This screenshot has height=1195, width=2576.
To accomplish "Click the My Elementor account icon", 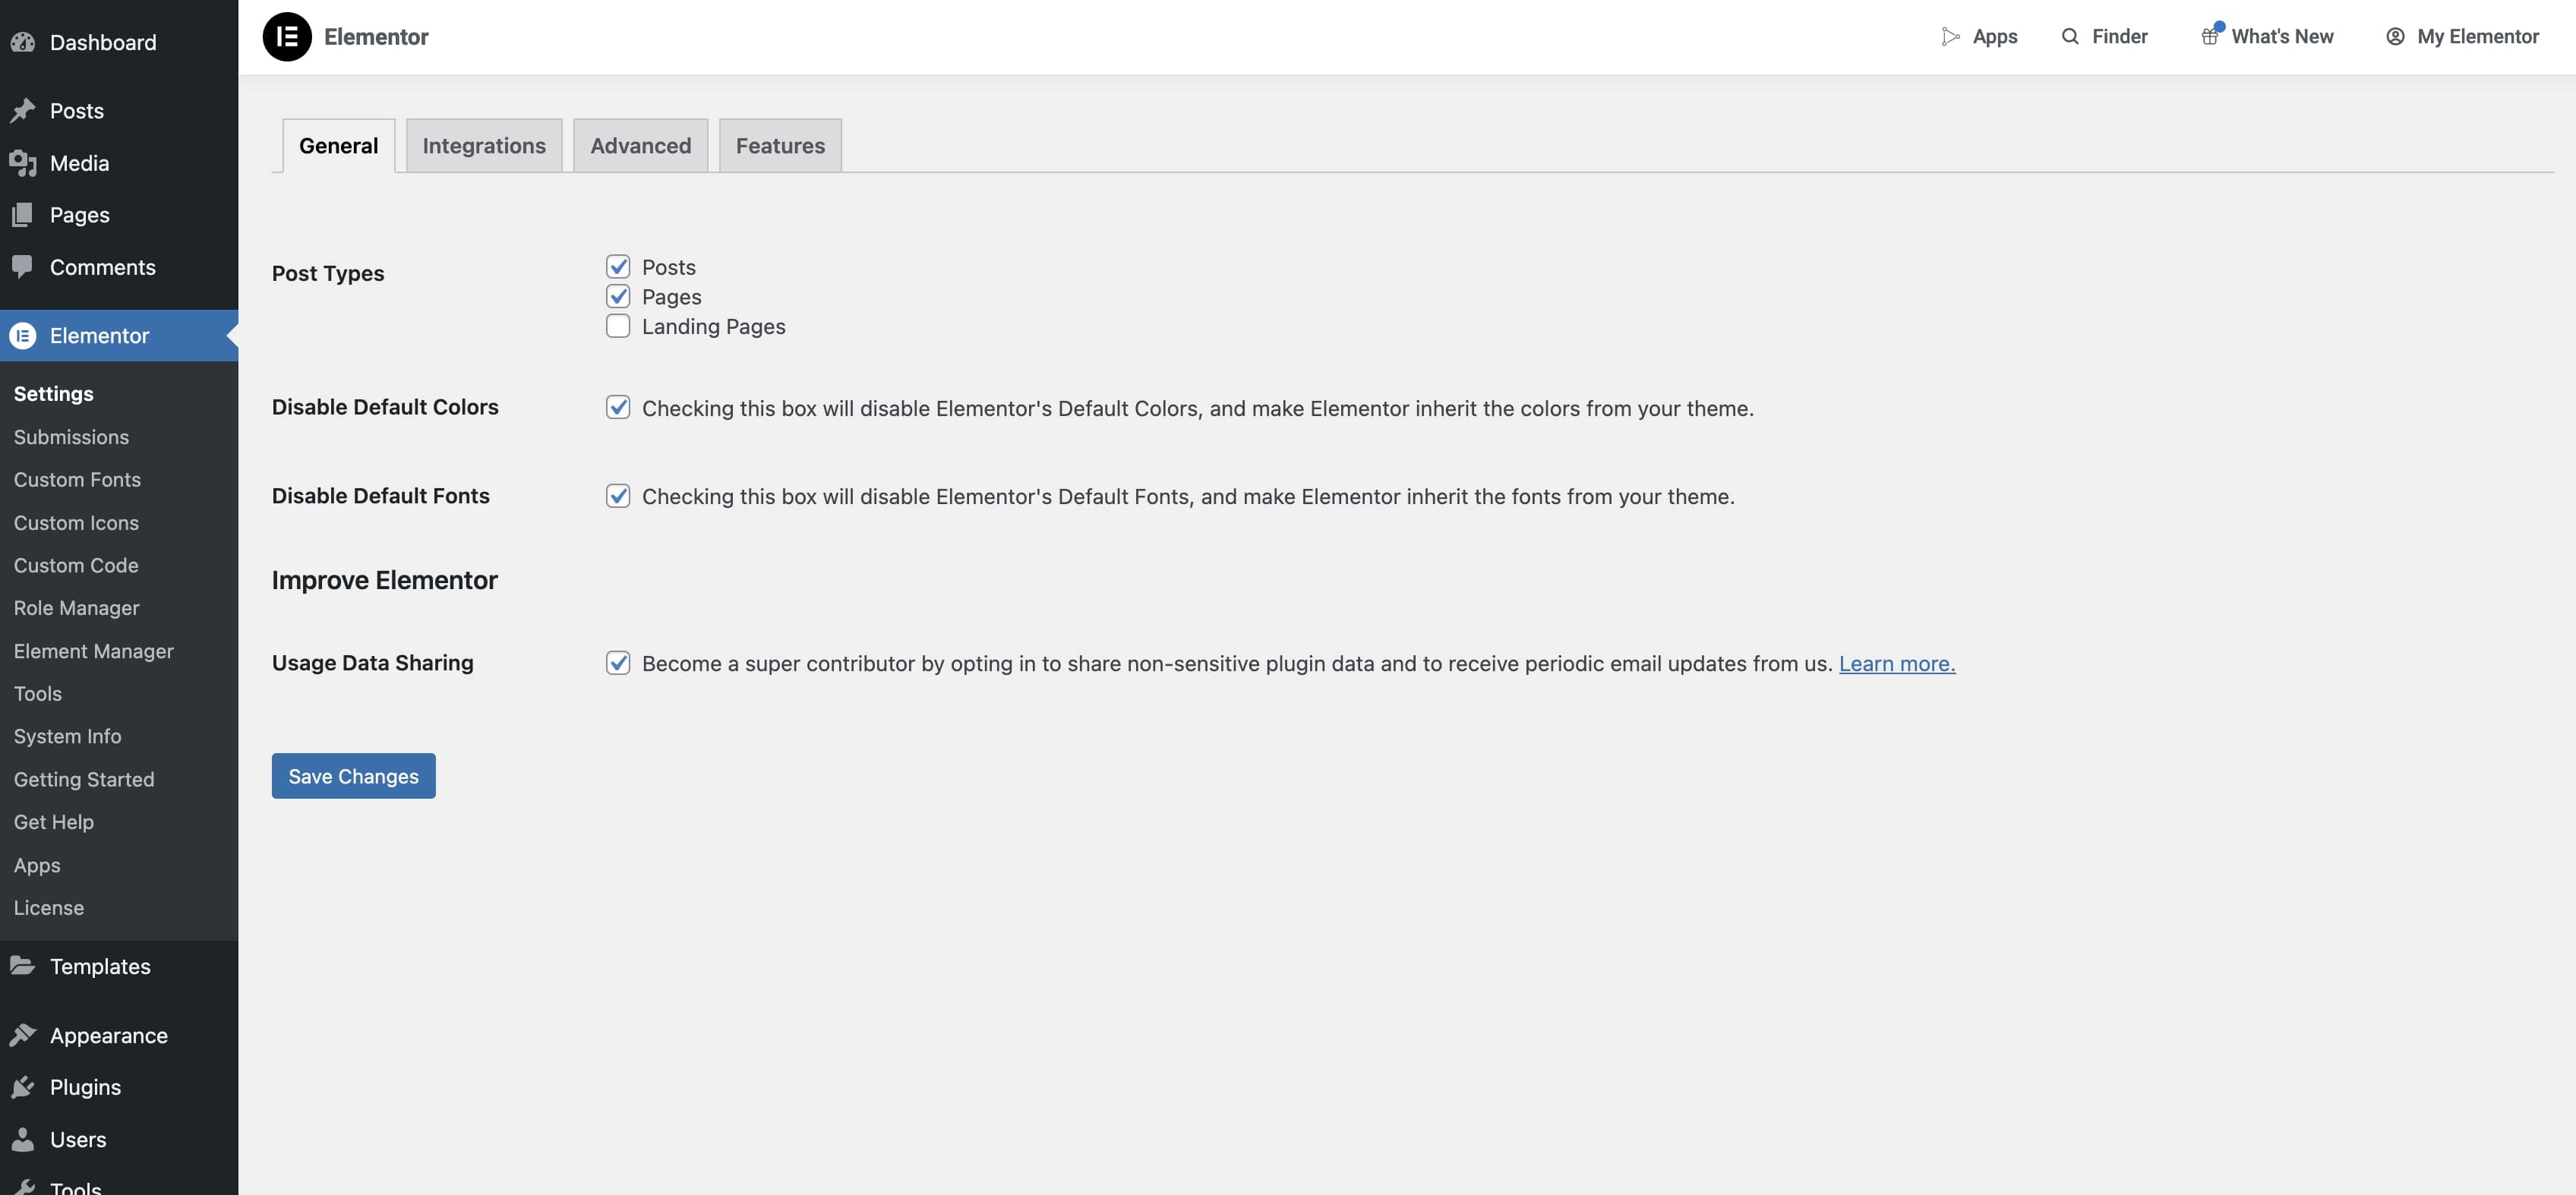I will pos(2395,37).
